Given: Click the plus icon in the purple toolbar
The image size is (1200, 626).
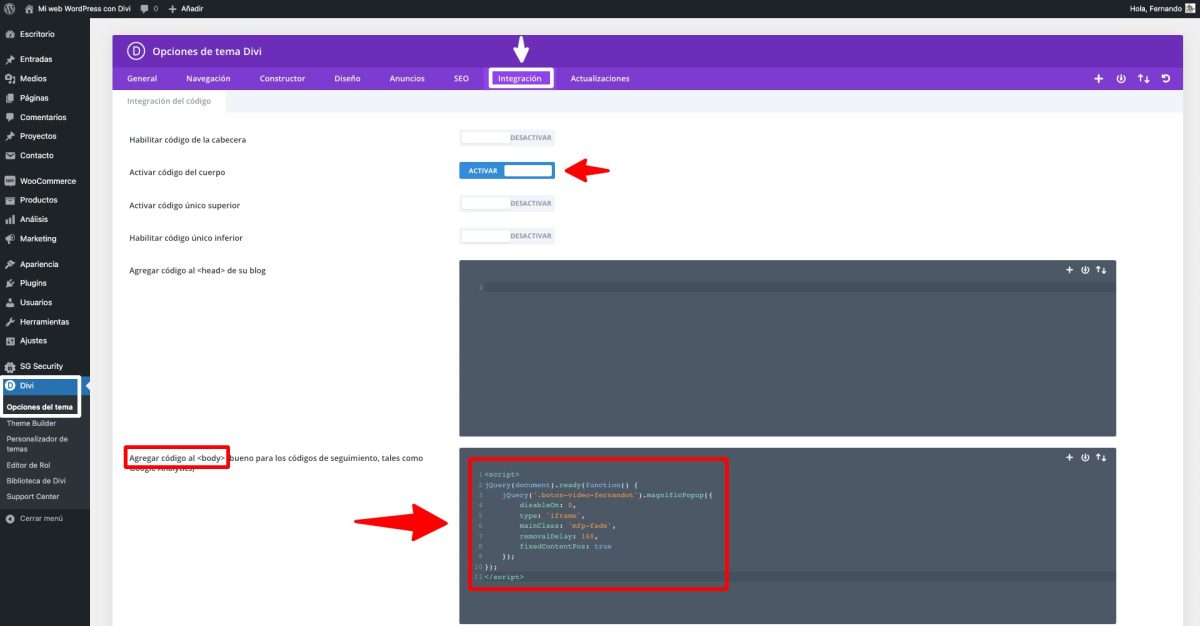Looking at the screenshot, I should click(x=1097, y=77).
